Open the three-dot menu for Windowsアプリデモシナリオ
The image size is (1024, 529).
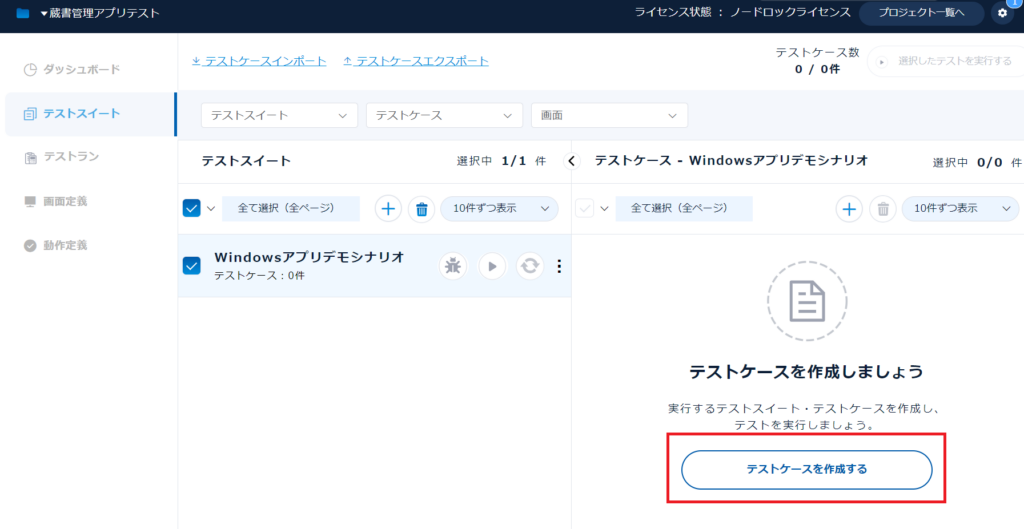(559, 266)
